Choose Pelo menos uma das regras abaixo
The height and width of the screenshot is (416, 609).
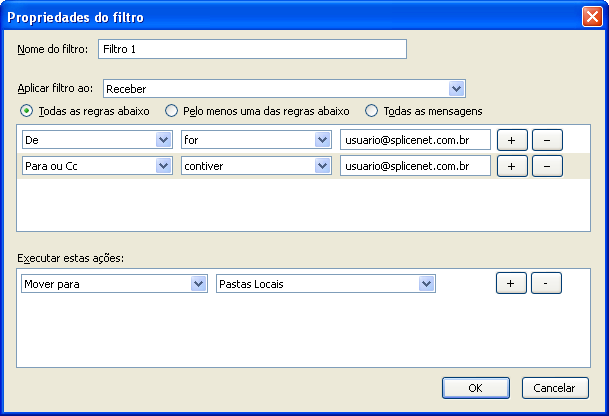click(171, 111)
